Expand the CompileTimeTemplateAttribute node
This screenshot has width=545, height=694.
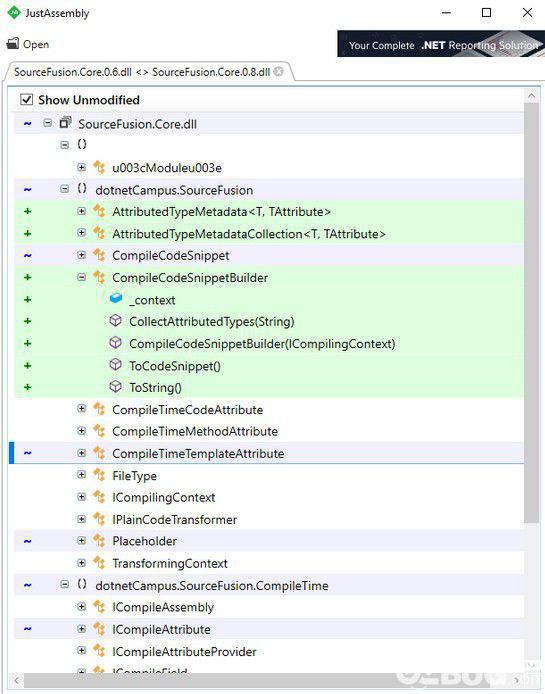[x=81, y=453]
